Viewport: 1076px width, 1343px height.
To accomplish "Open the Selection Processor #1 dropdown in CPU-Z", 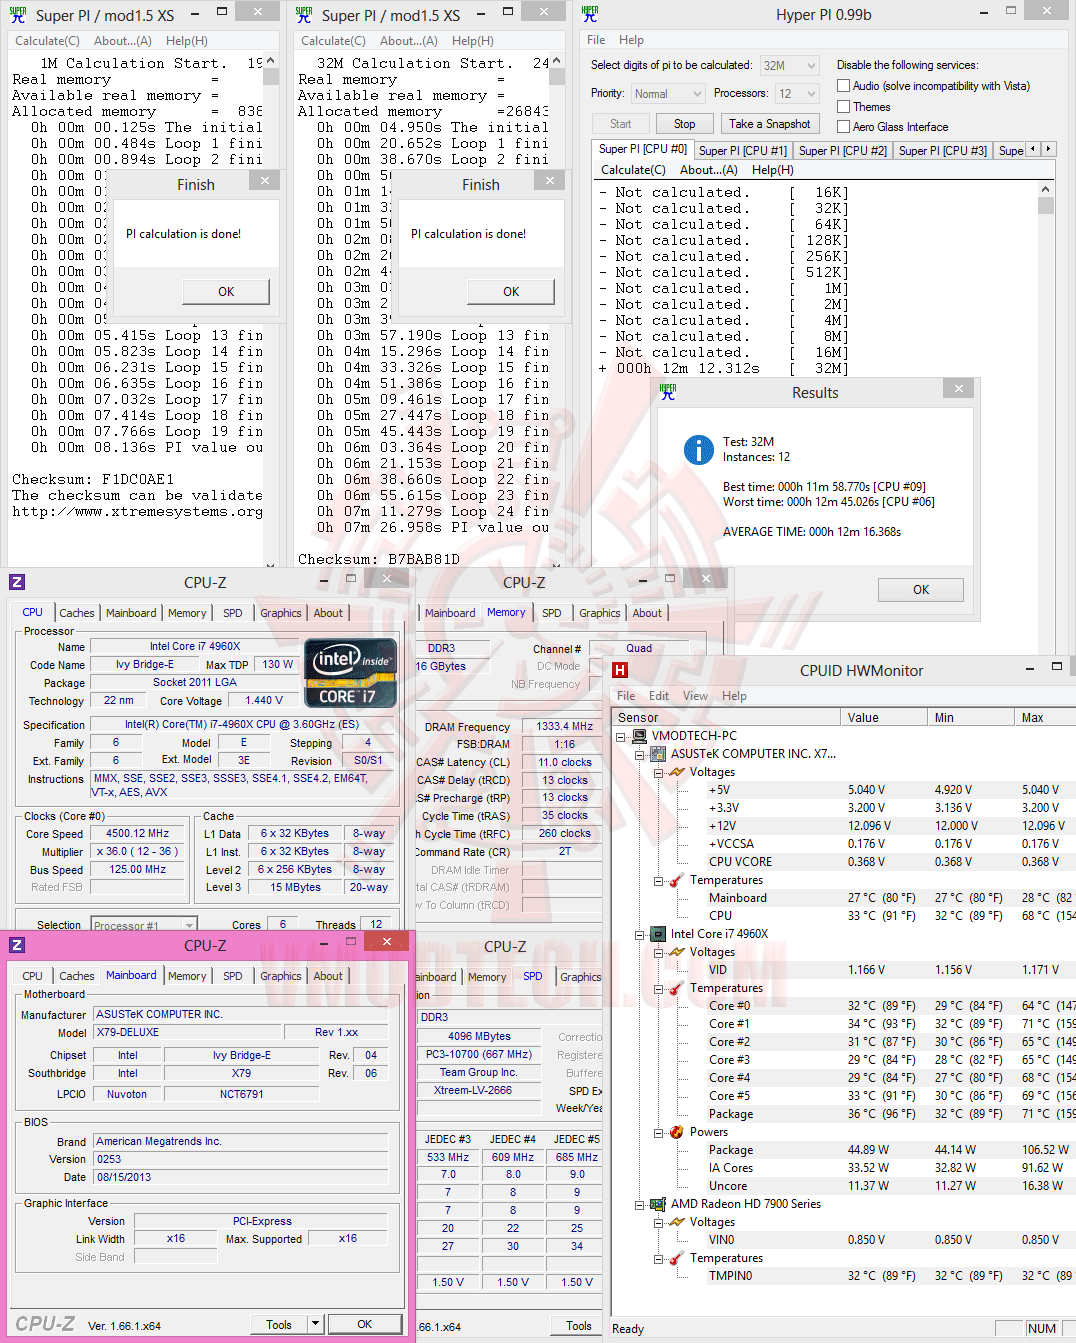I will (144, 925).
